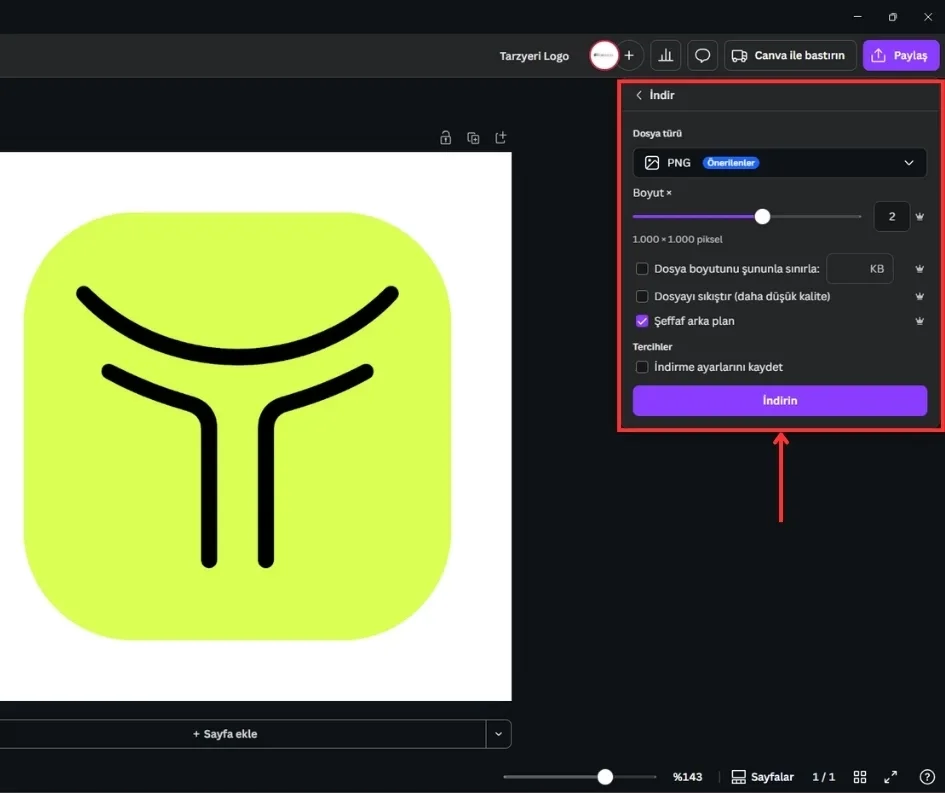Open the analytics bar chart icon
945x793 pixels.
pyautogui.click(x=665, y=55)
